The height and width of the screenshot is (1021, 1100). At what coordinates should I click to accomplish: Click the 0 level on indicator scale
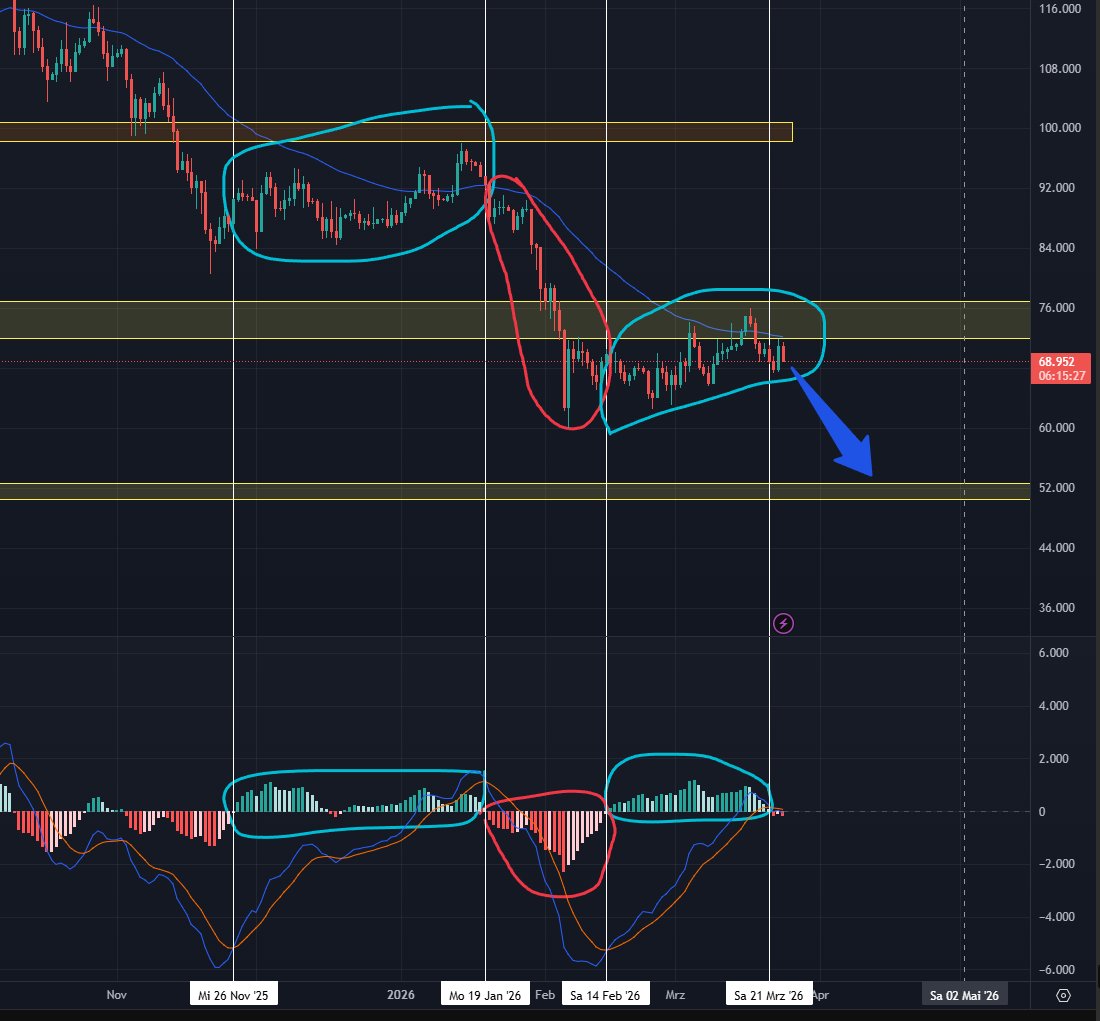tap(1042, 811)
